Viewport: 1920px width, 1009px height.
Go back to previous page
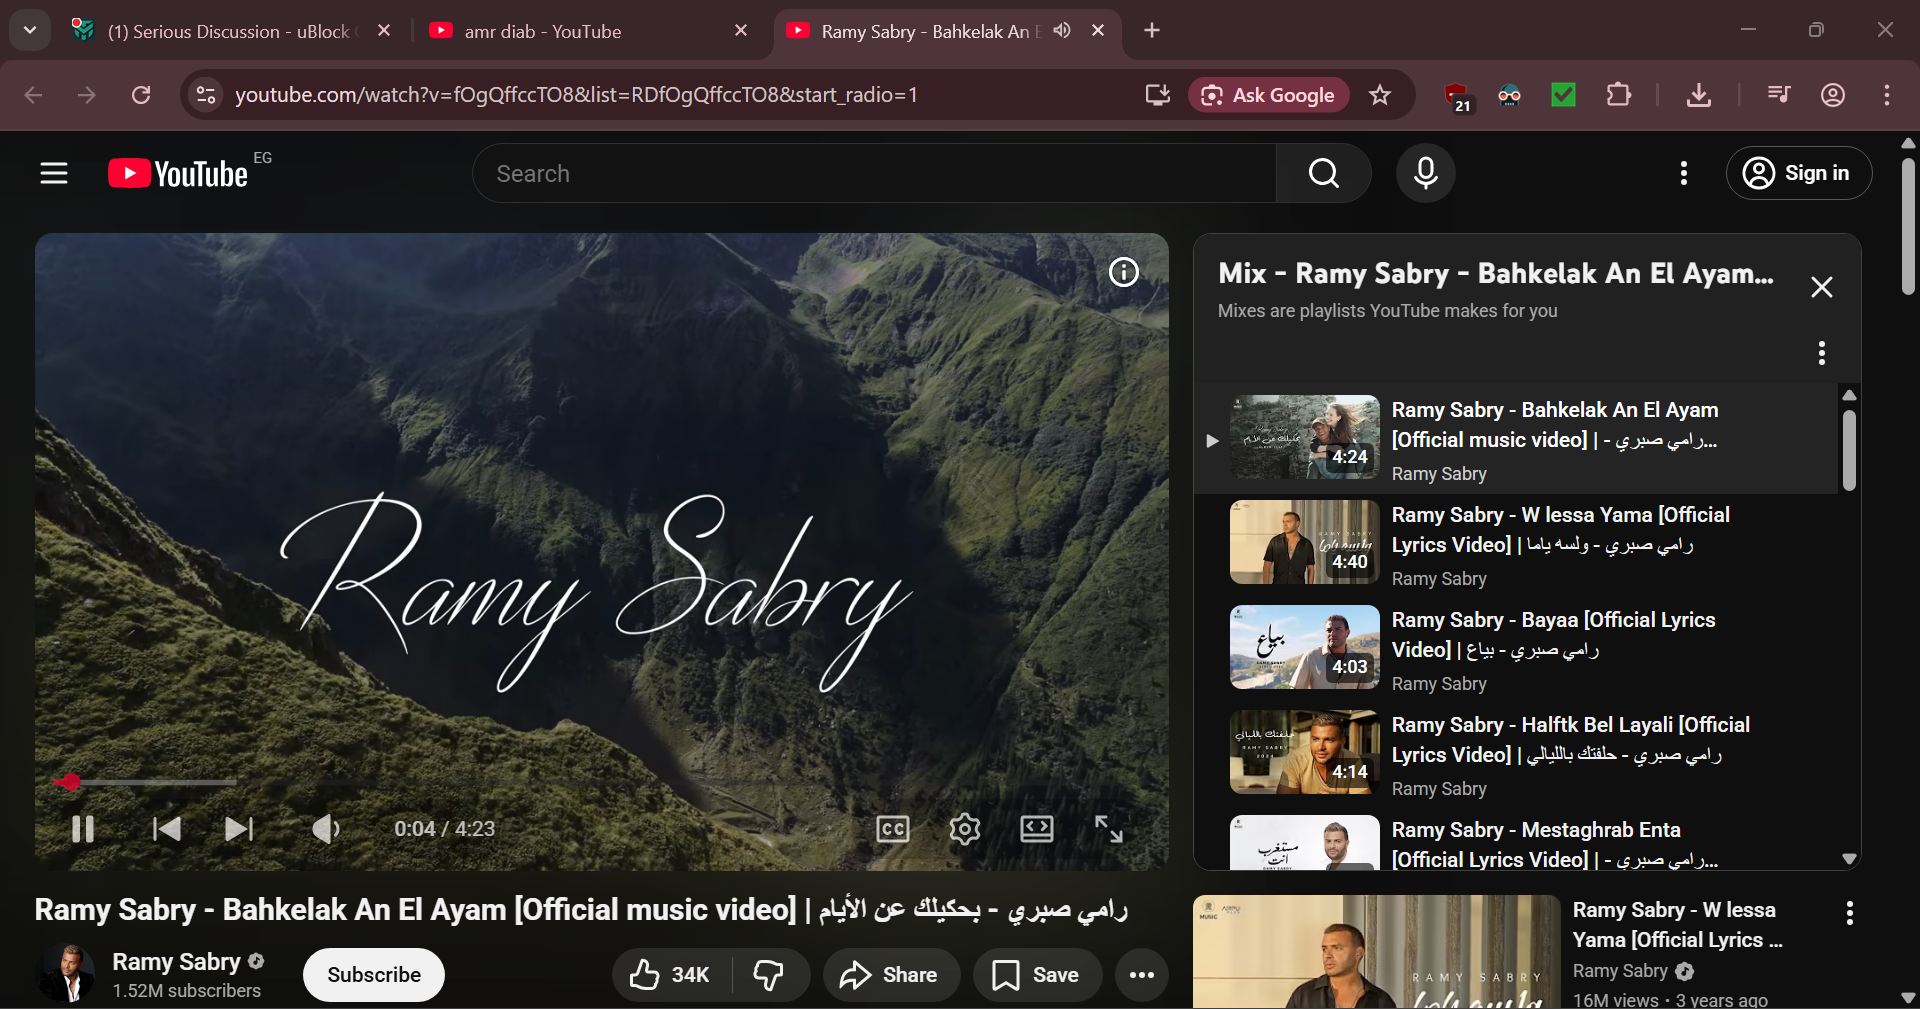(x=33, y=95)
